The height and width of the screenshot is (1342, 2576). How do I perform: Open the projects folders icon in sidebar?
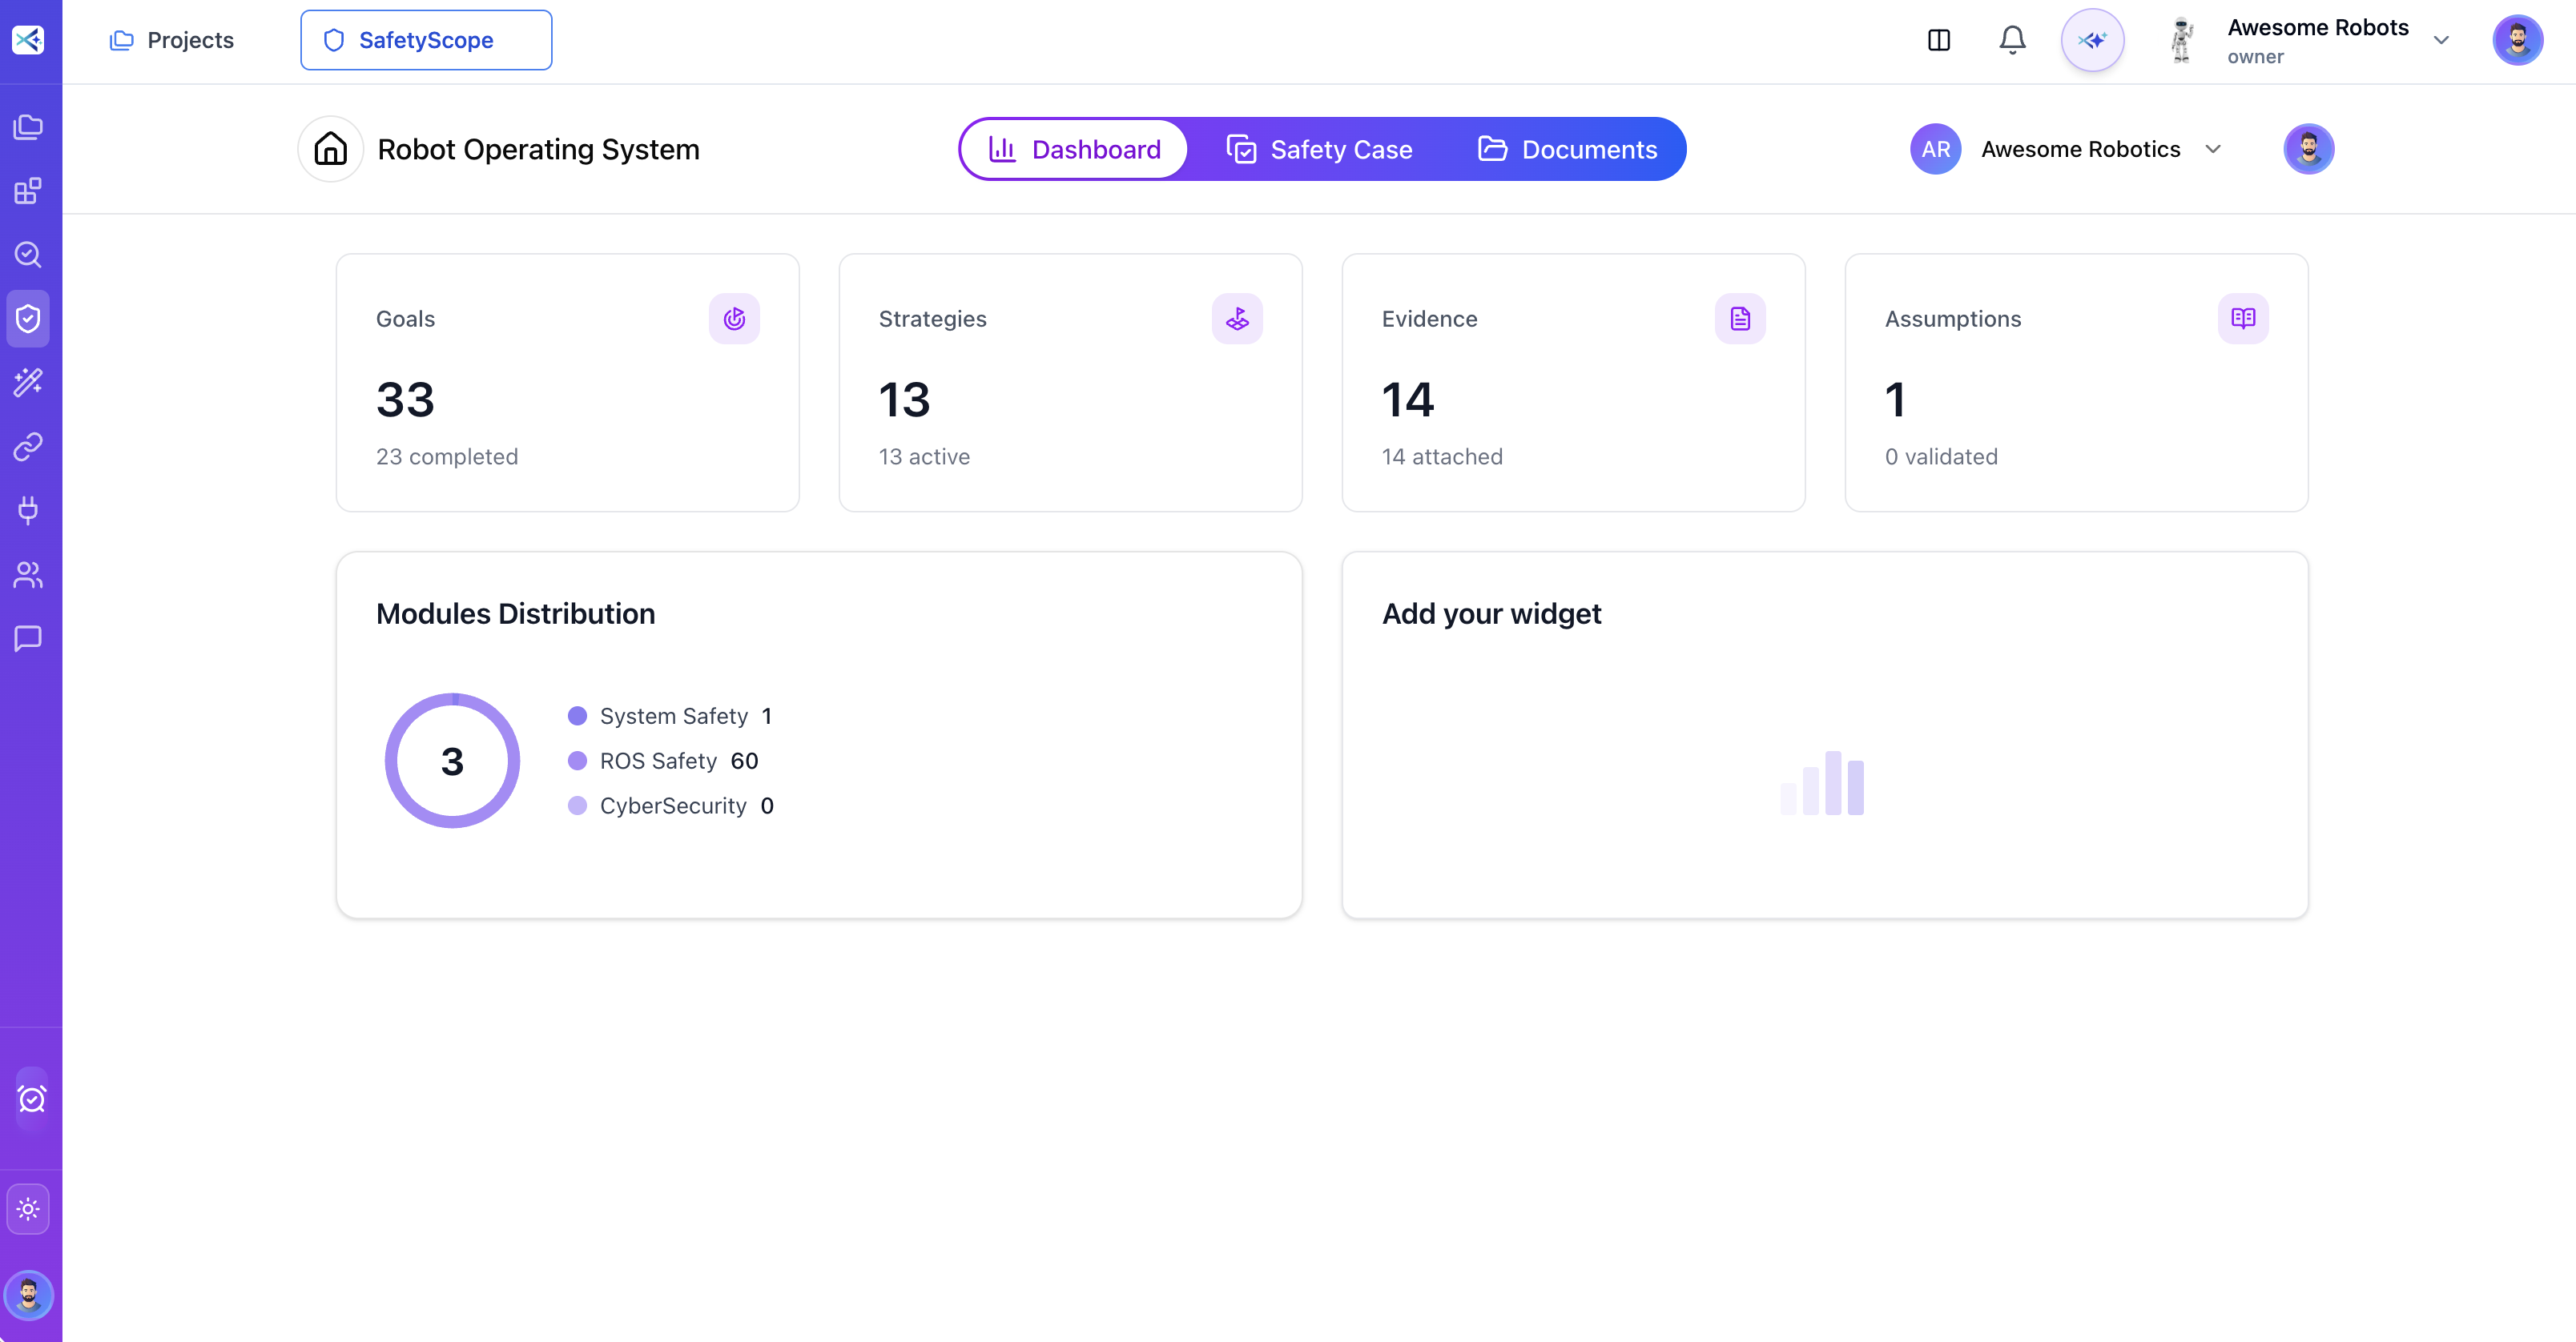click(x=28, y=127)
